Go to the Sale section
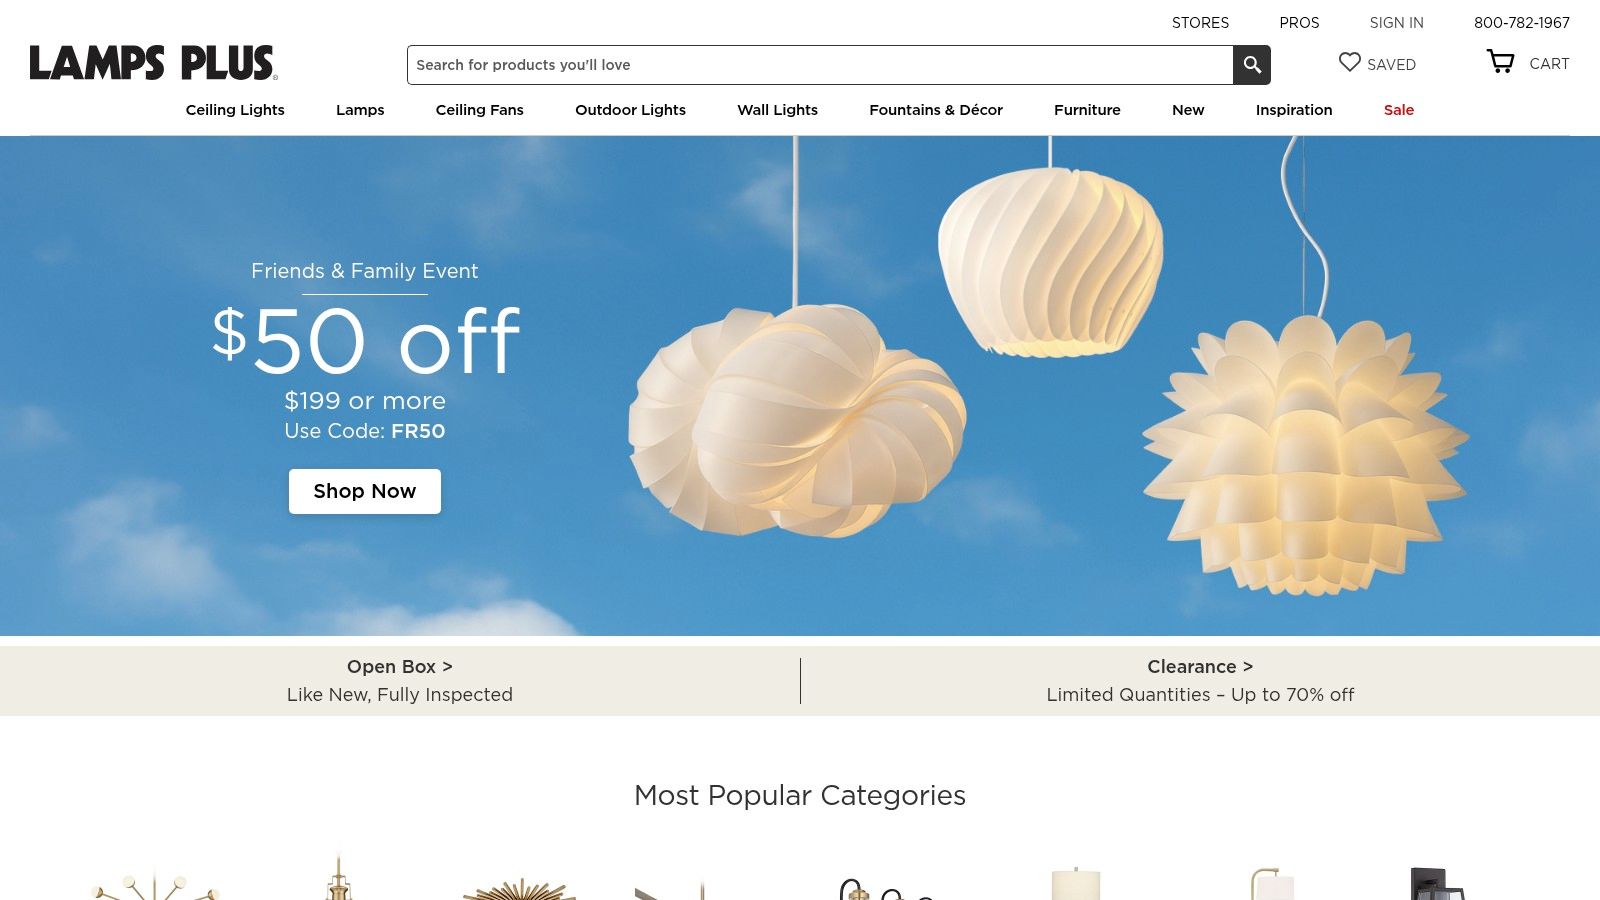The width and height of the screenshot is (1600, 900). (1399, 110)
